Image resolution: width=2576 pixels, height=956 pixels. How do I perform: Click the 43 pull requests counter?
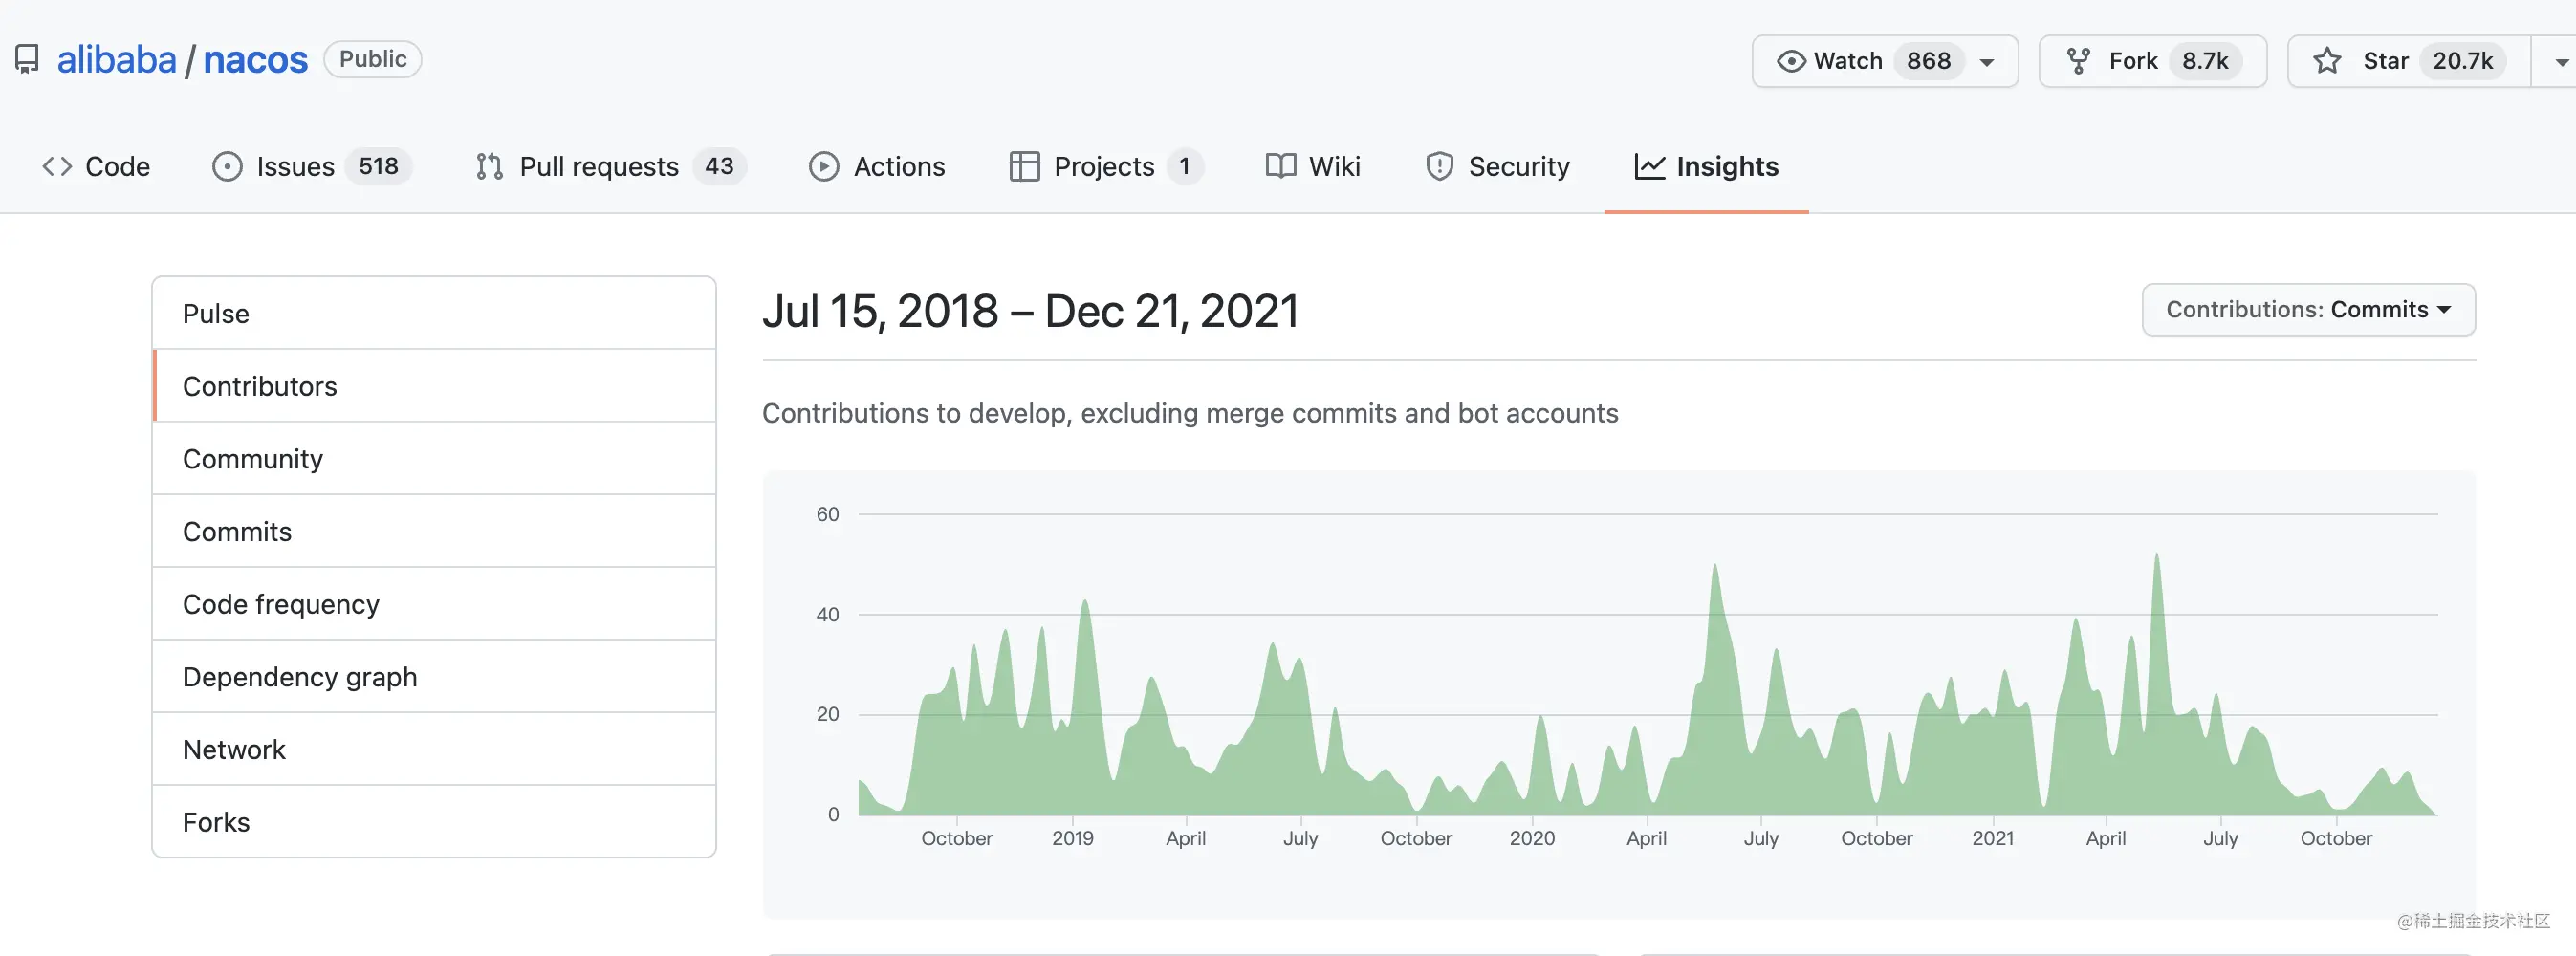click(719, 166)
